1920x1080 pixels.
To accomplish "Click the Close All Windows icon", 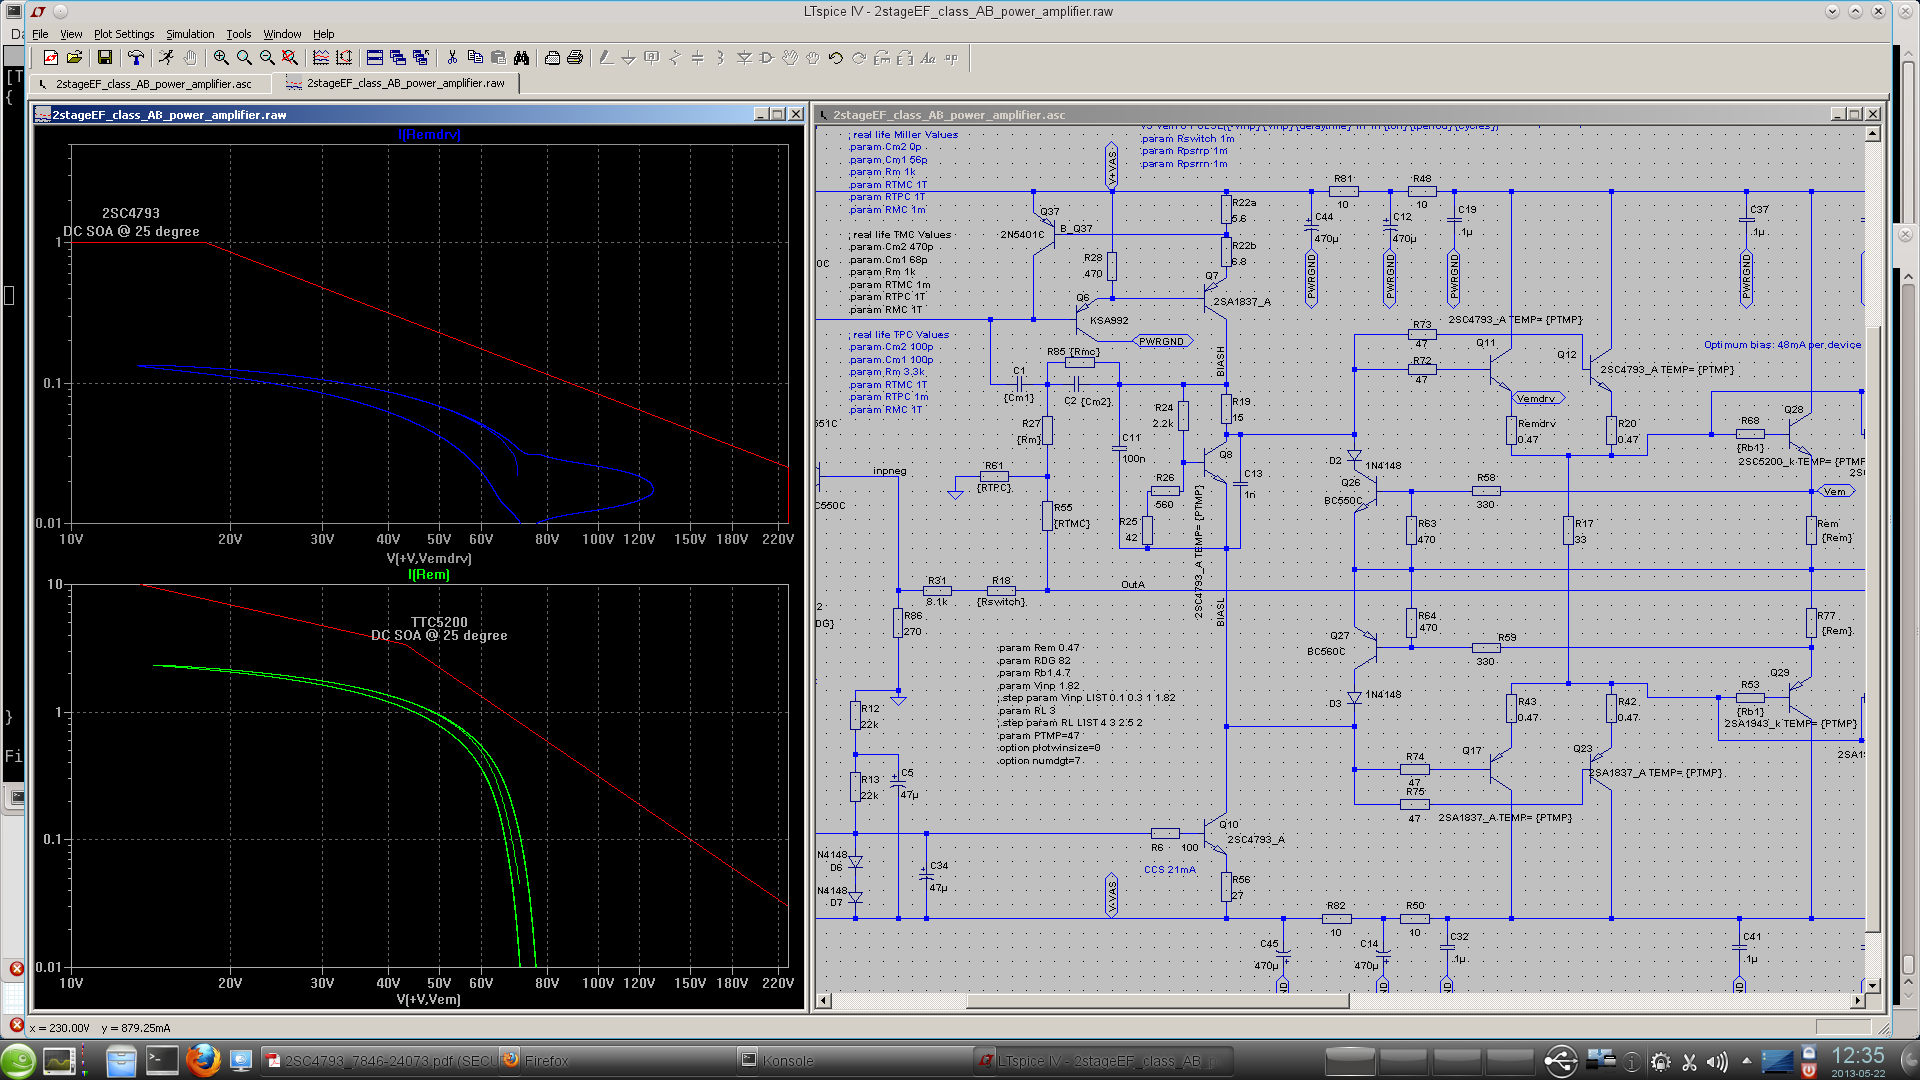I will [x=421, y=58].
